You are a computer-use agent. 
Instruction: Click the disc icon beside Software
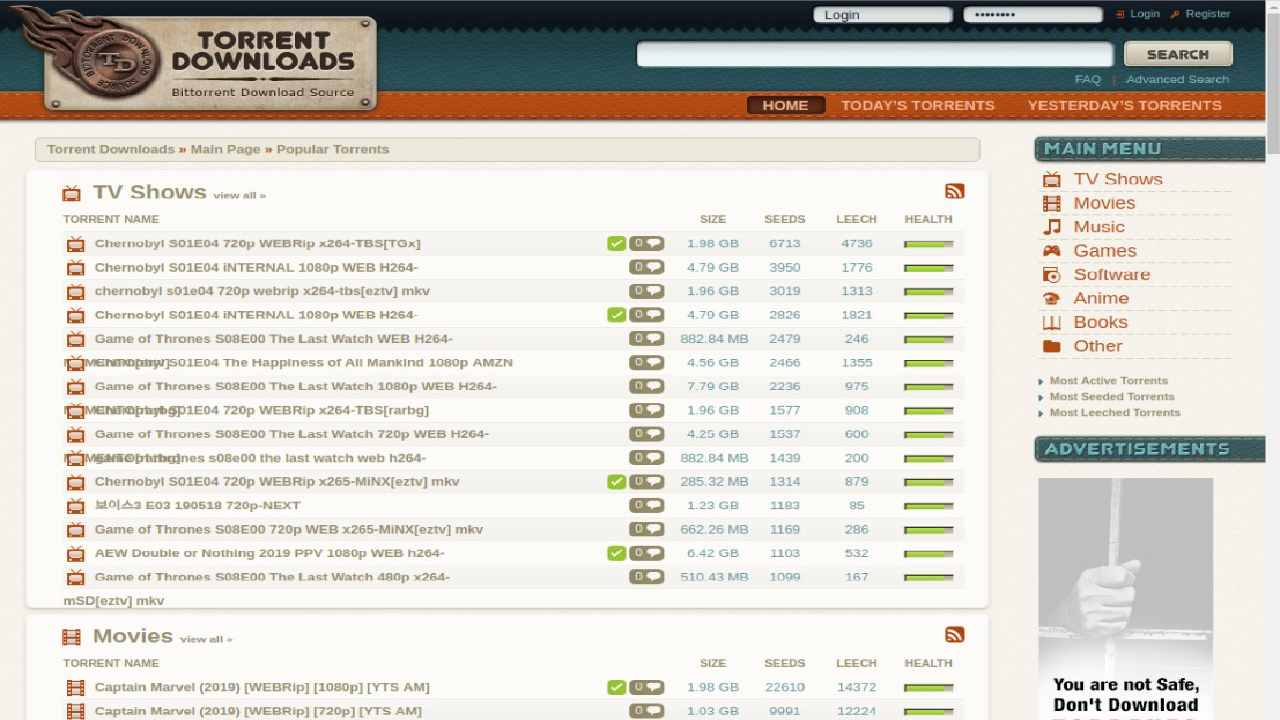[x=1051, y=275]
